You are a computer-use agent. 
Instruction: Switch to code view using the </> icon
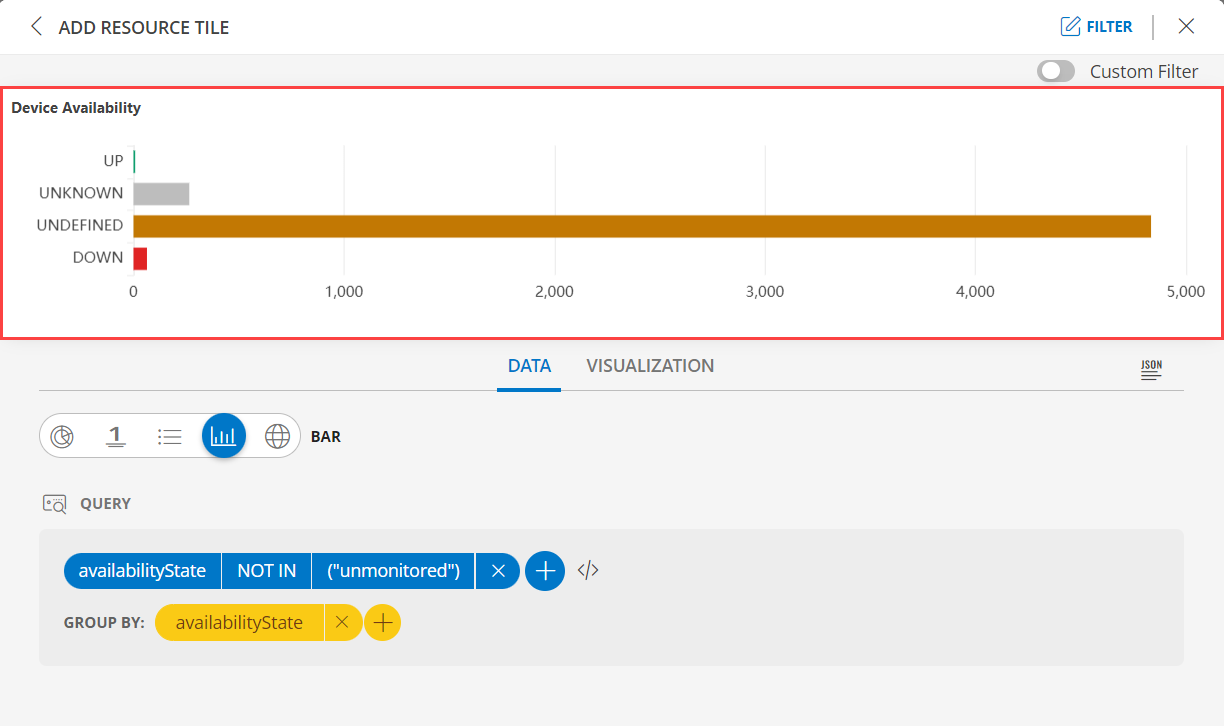[587, 570]
